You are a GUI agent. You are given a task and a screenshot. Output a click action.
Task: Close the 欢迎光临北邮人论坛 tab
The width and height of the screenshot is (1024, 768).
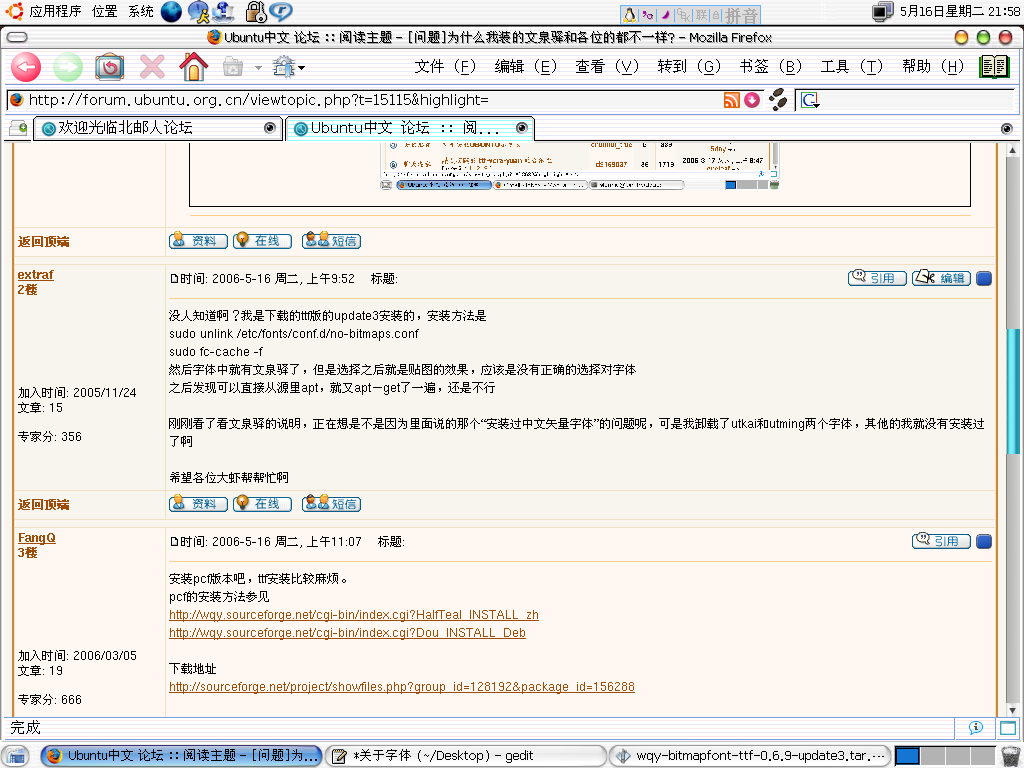tap(269, 127)
